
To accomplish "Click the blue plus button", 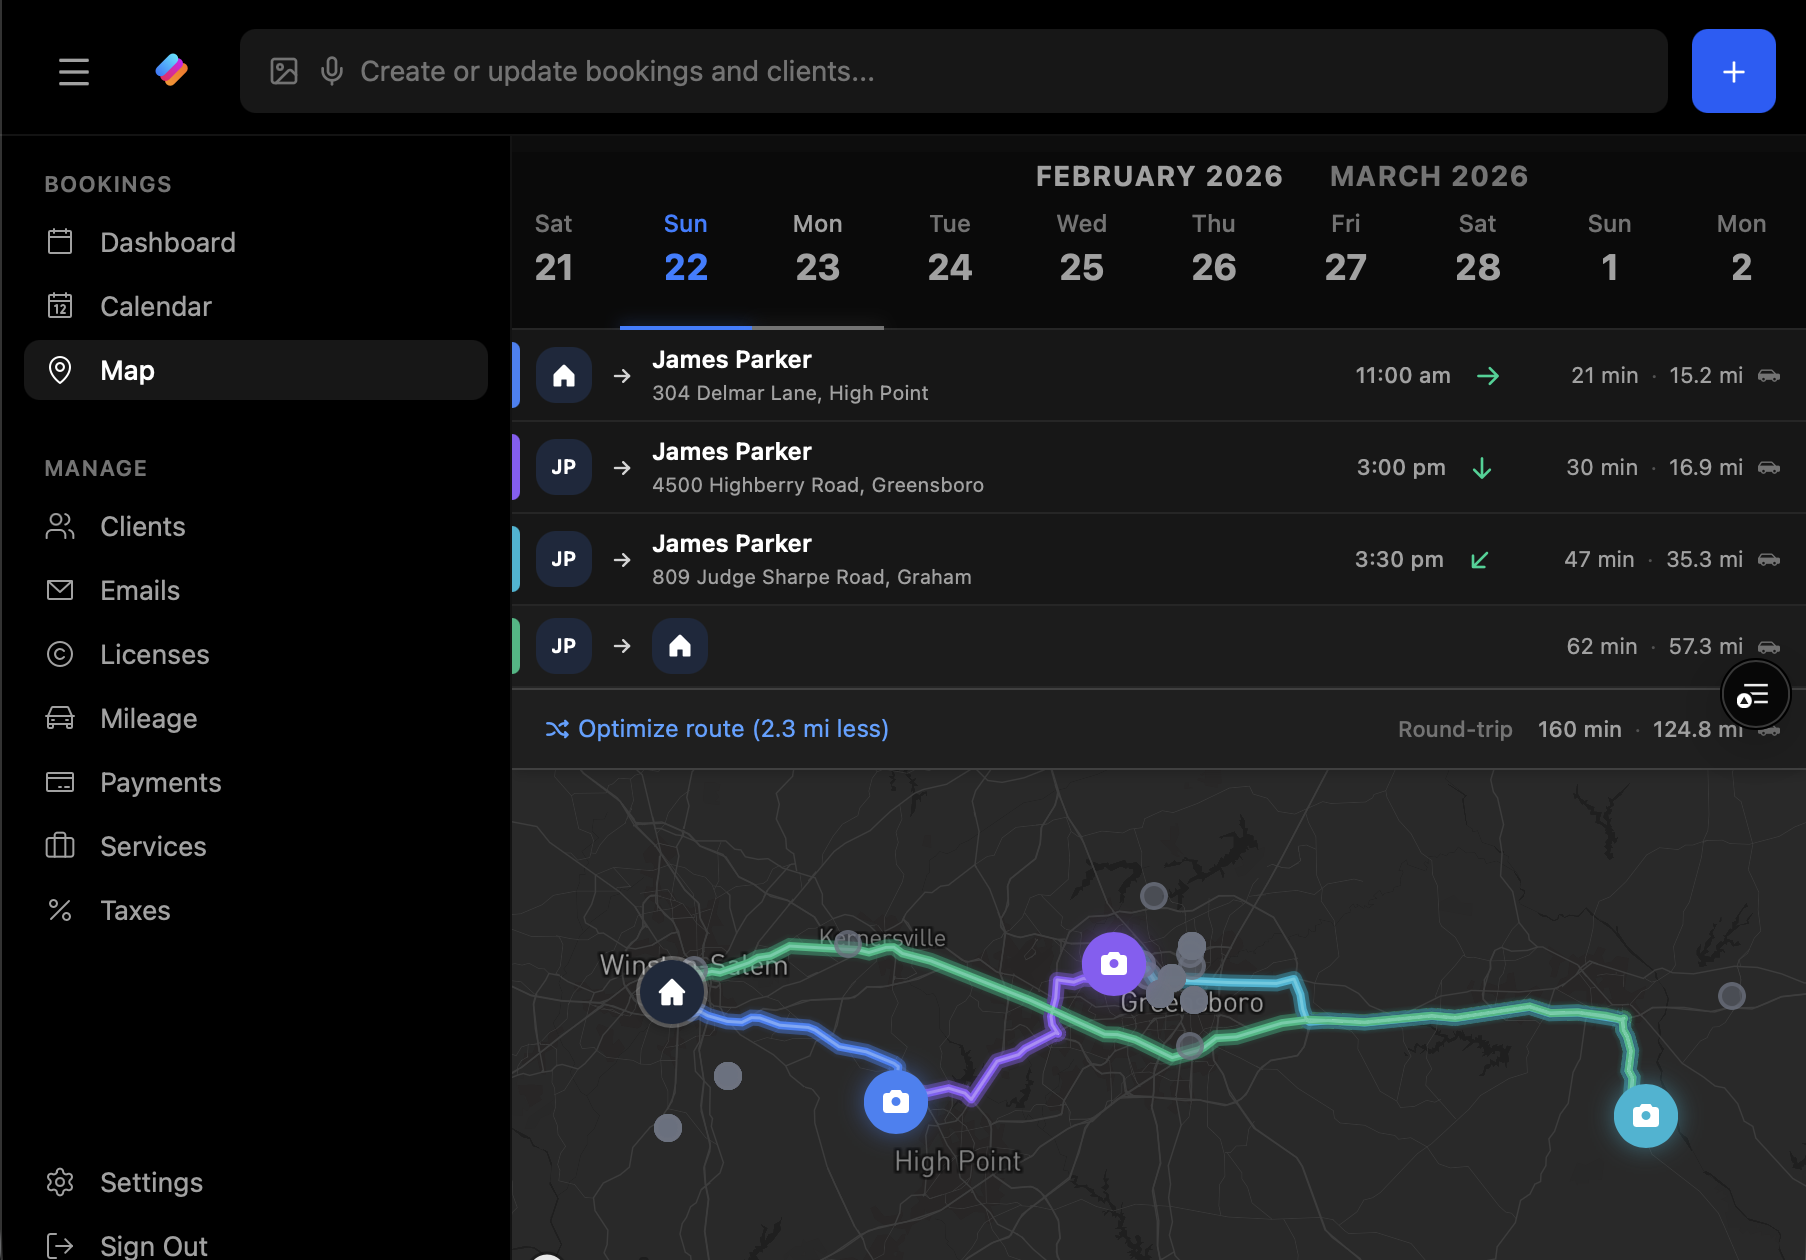I will (x=1733, y=71).
